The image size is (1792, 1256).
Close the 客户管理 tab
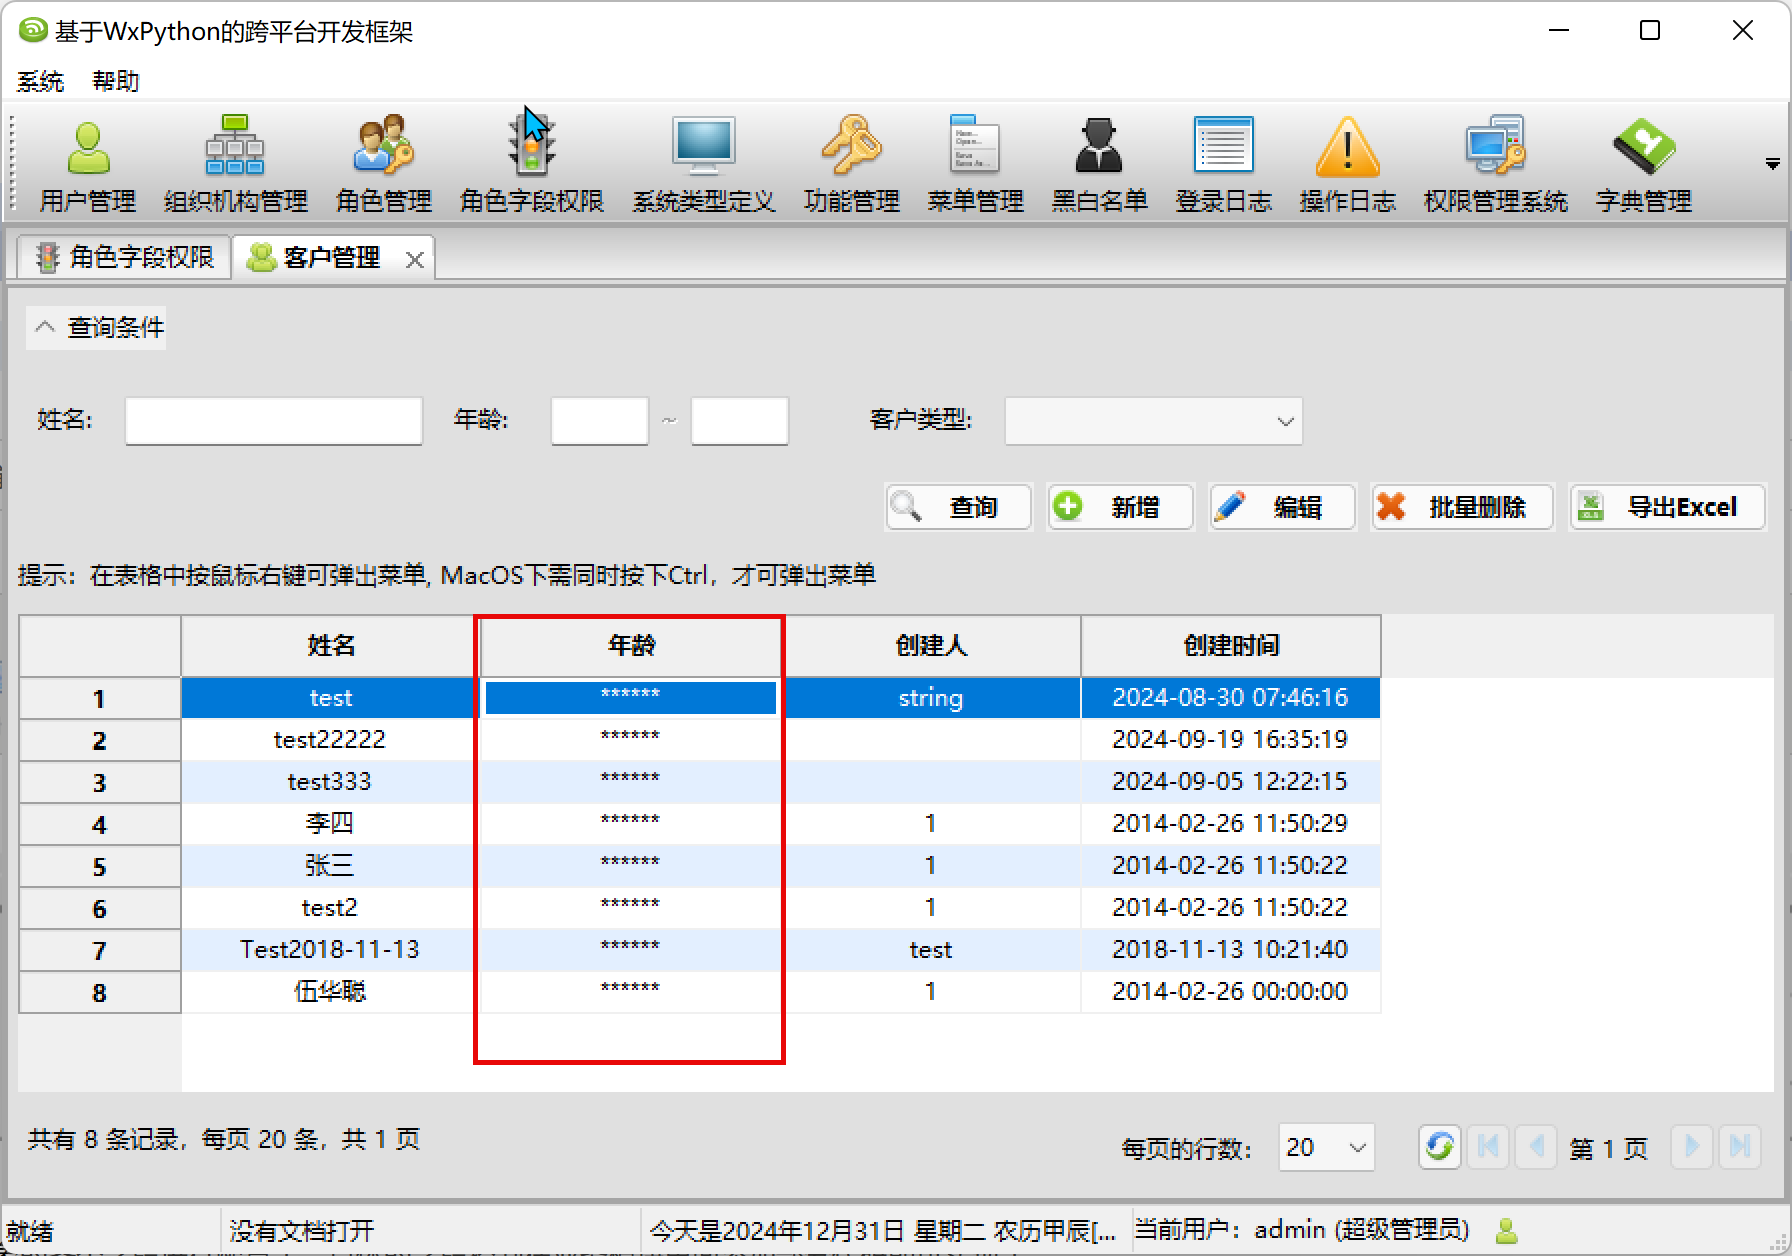tap(415, 260)
